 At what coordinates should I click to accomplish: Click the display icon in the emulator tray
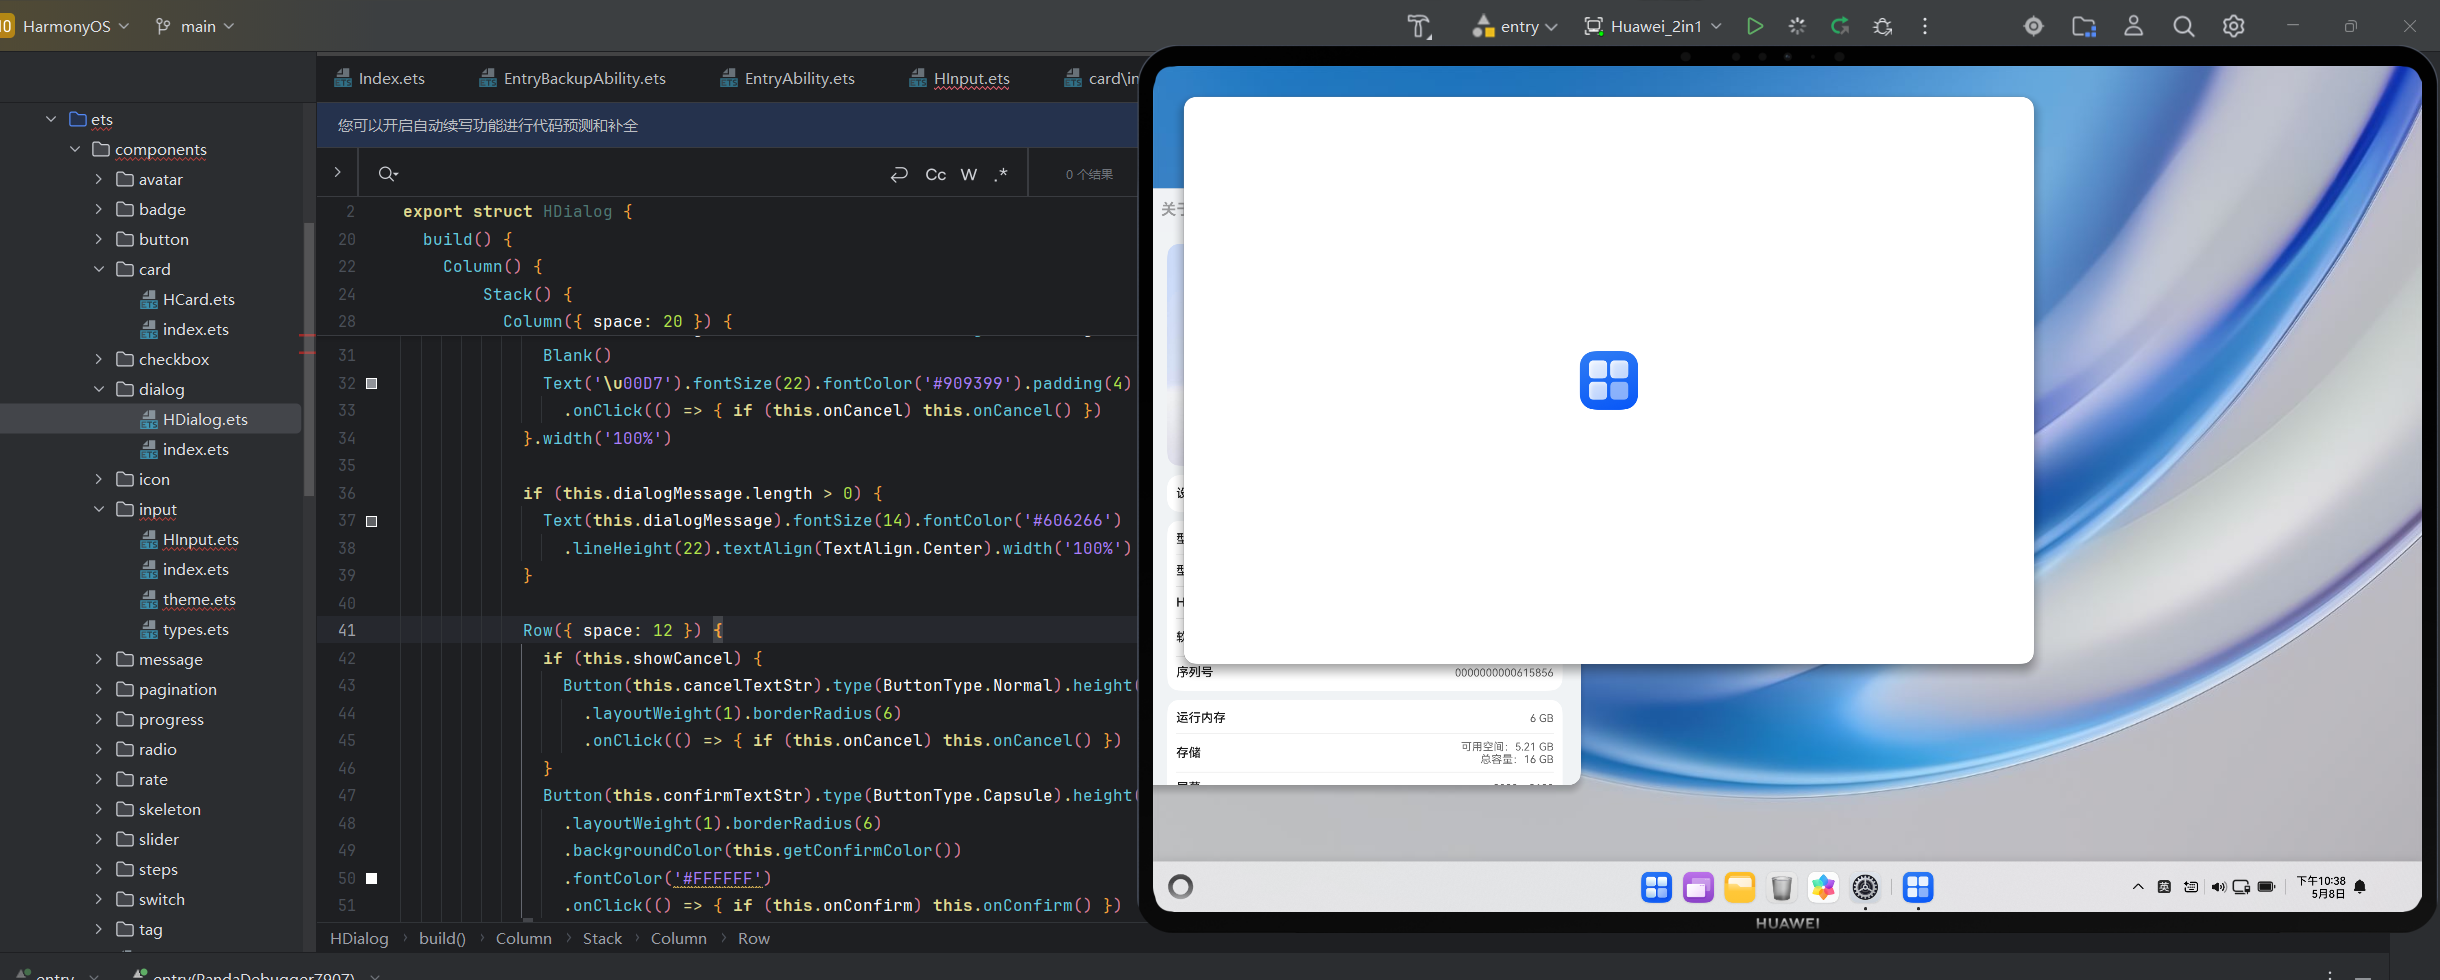click(2242, 887)
